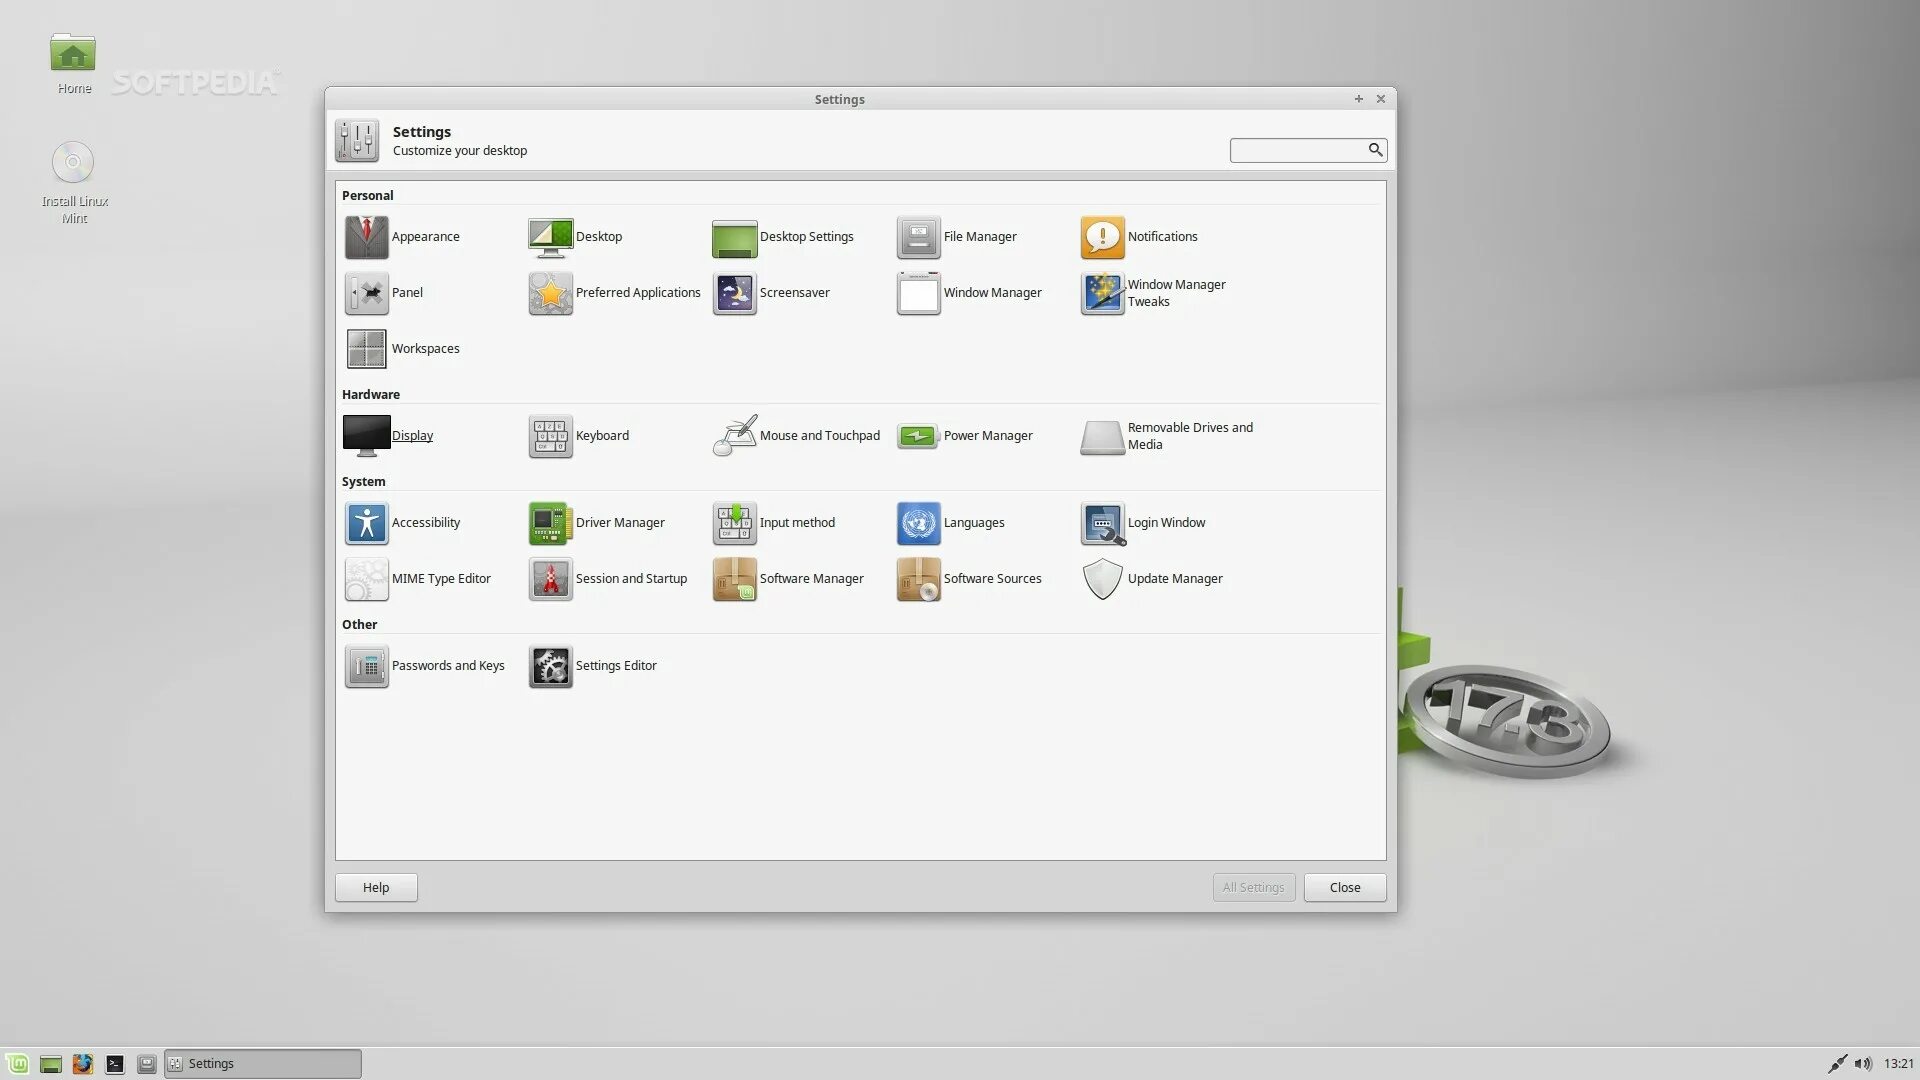Open the Linux Mint menu in taskbar
The image size is (1920, 1080).
point(17,1064)
